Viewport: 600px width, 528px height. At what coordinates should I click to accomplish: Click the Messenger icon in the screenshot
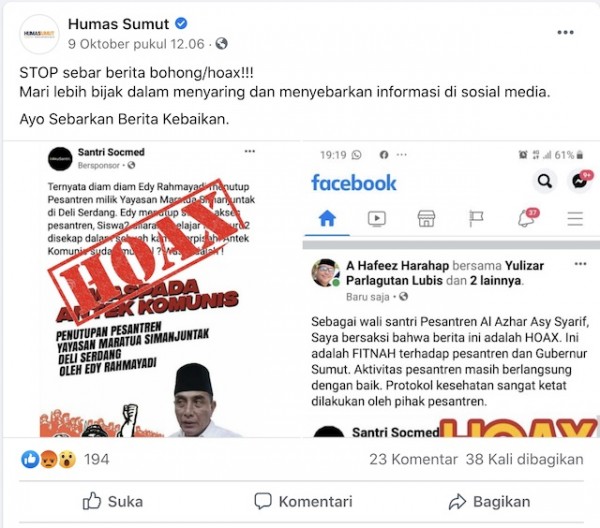[x=580, y=181]
